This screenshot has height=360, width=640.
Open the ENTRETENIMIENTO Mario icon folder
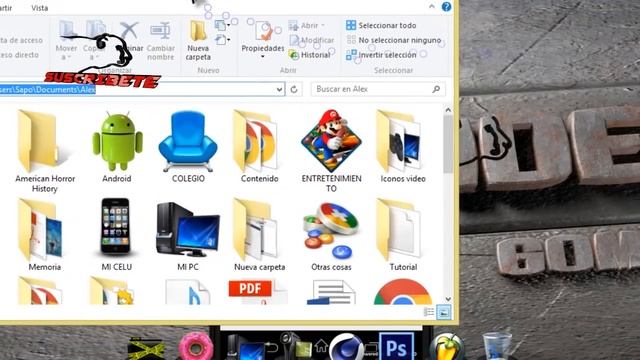point(331,151)
